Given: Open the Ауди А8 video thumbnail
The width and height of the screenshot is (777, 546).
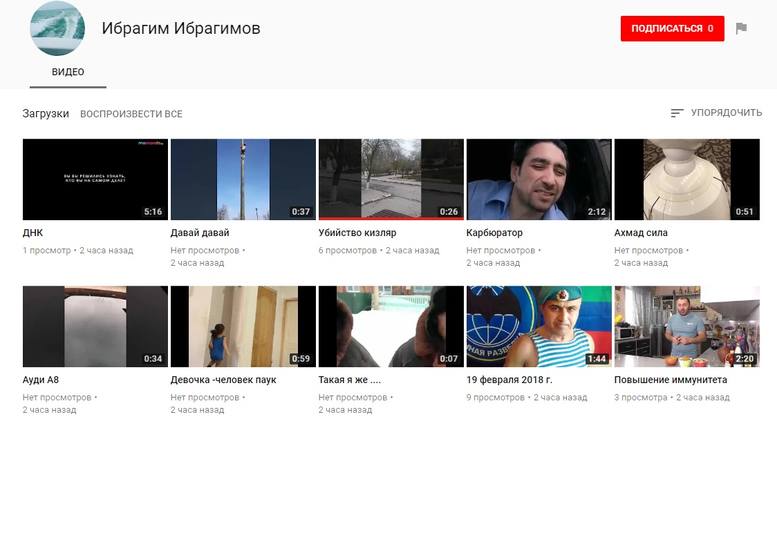Looking at the screenshot, I should [x=95, y=327].
